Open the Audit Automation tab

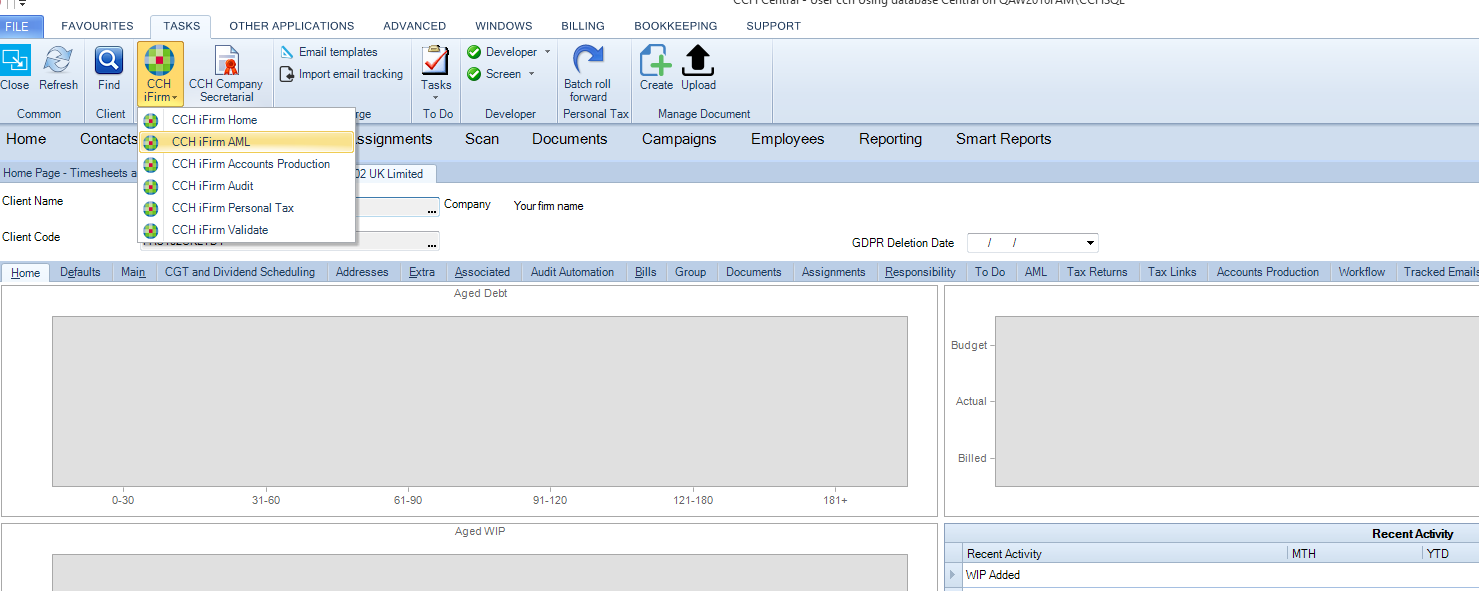click(572, 272)
